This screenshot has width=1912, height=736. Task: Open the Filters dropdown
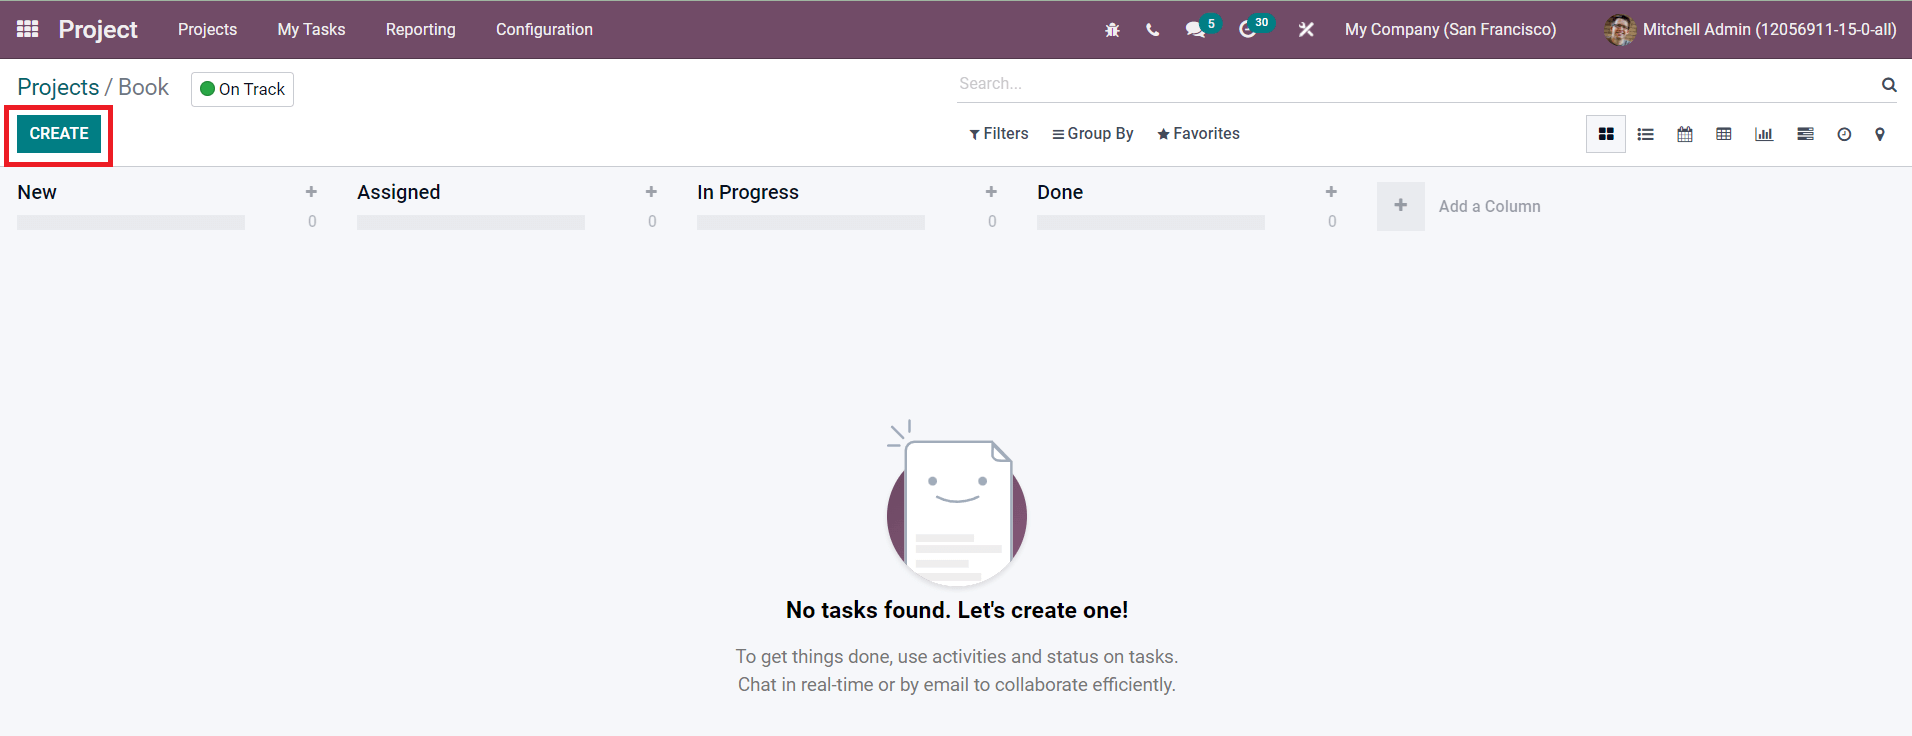click(999, 134)
